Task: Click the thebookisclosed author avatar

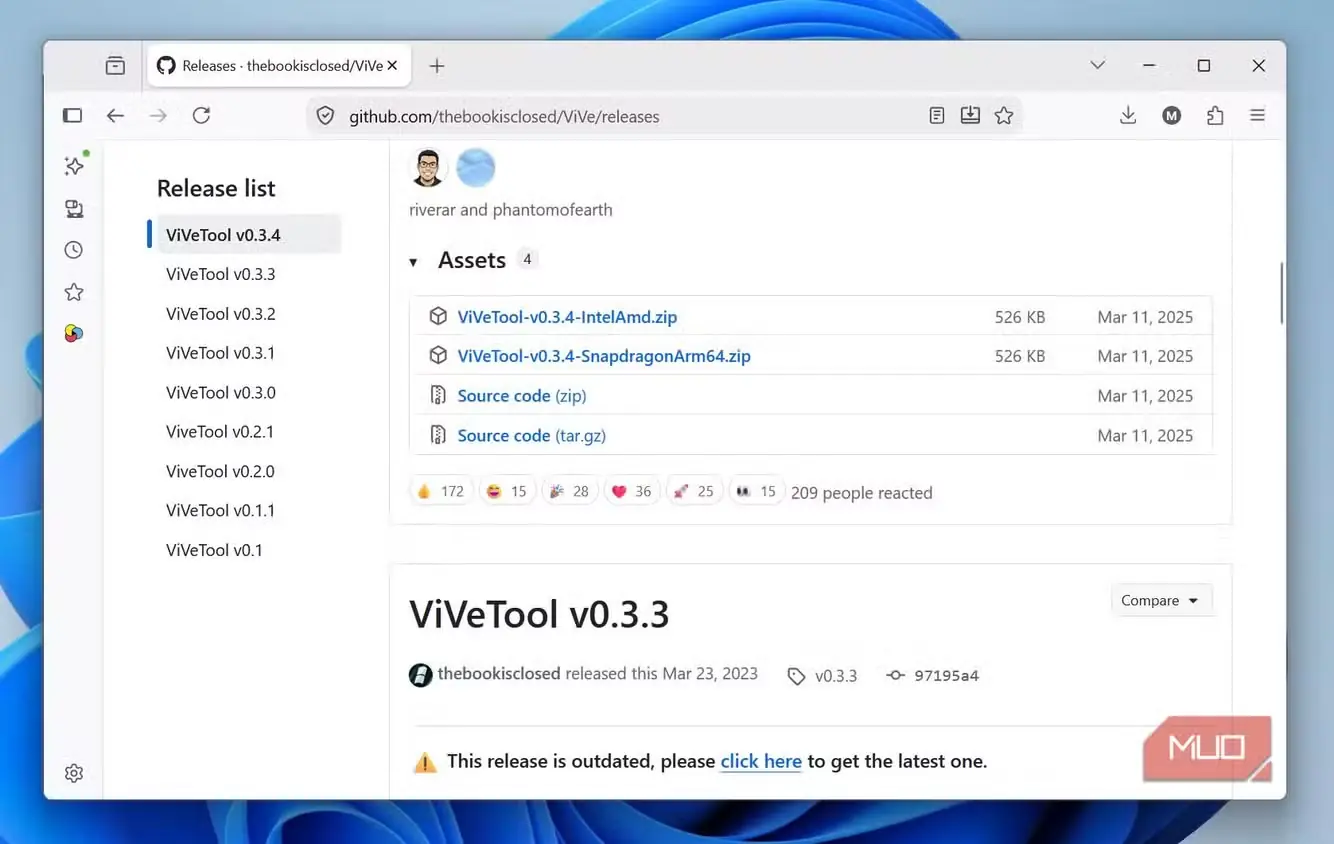Action: [x=421, y=675]
